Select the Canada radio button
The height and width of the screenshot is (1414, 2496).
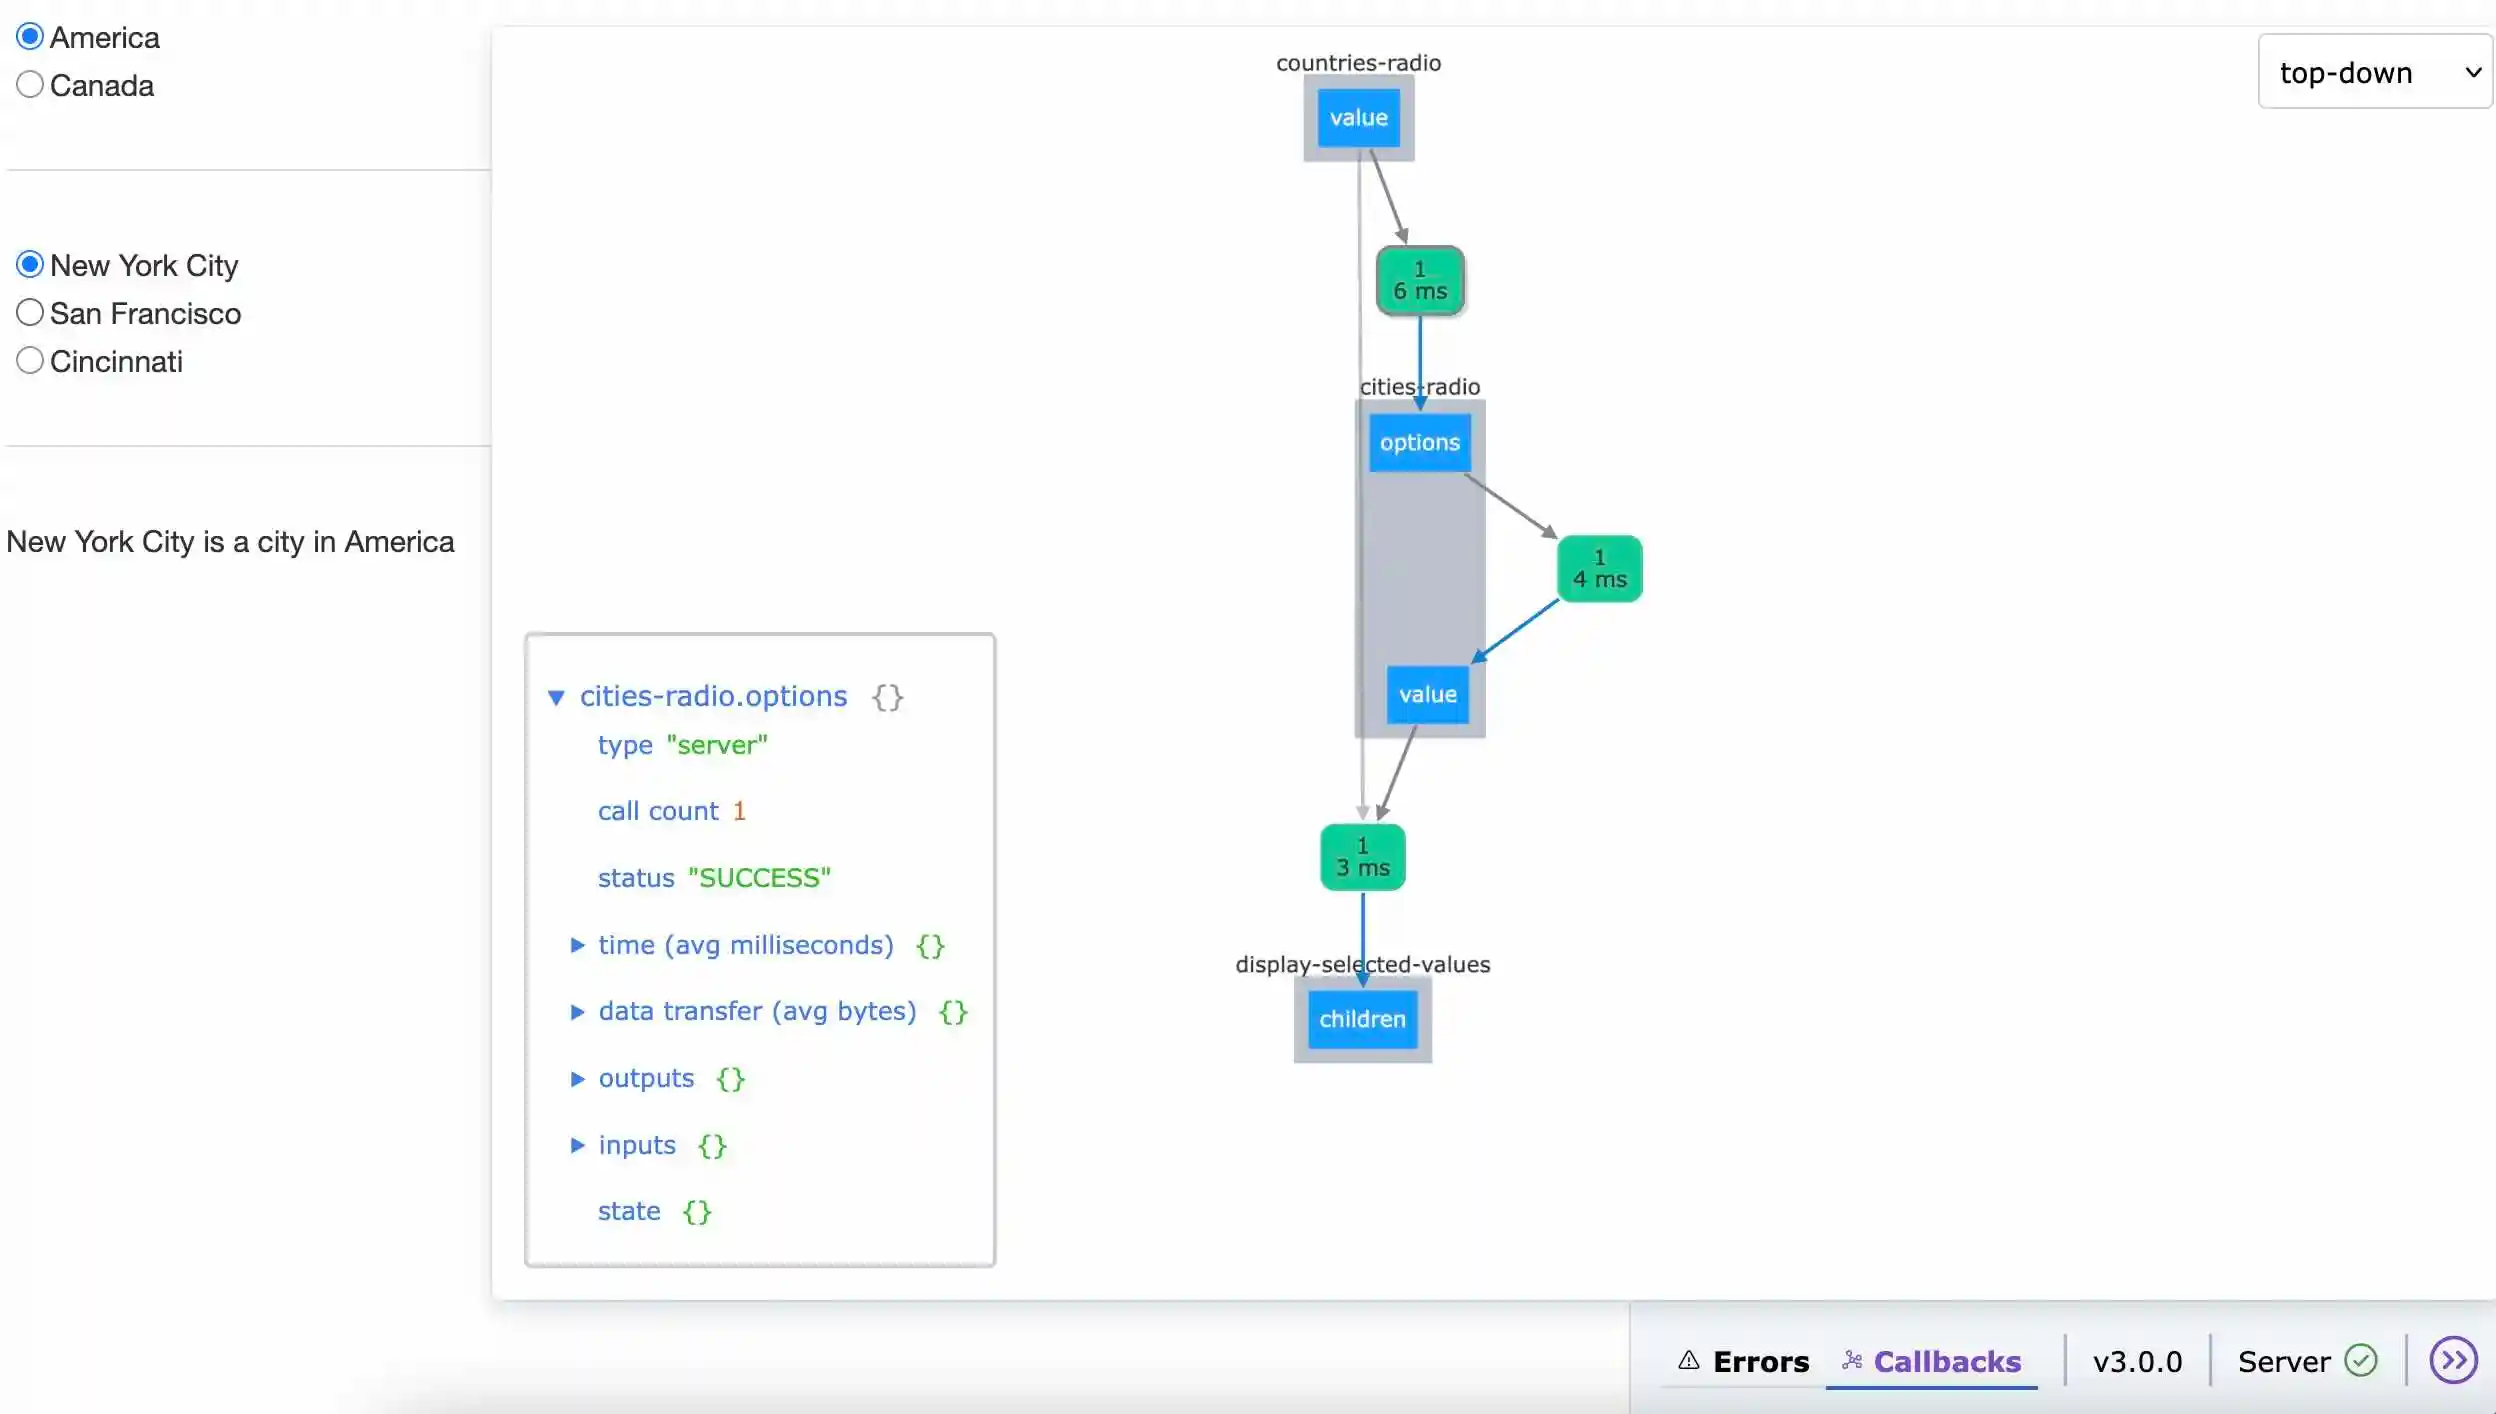[x=29, y=84]
